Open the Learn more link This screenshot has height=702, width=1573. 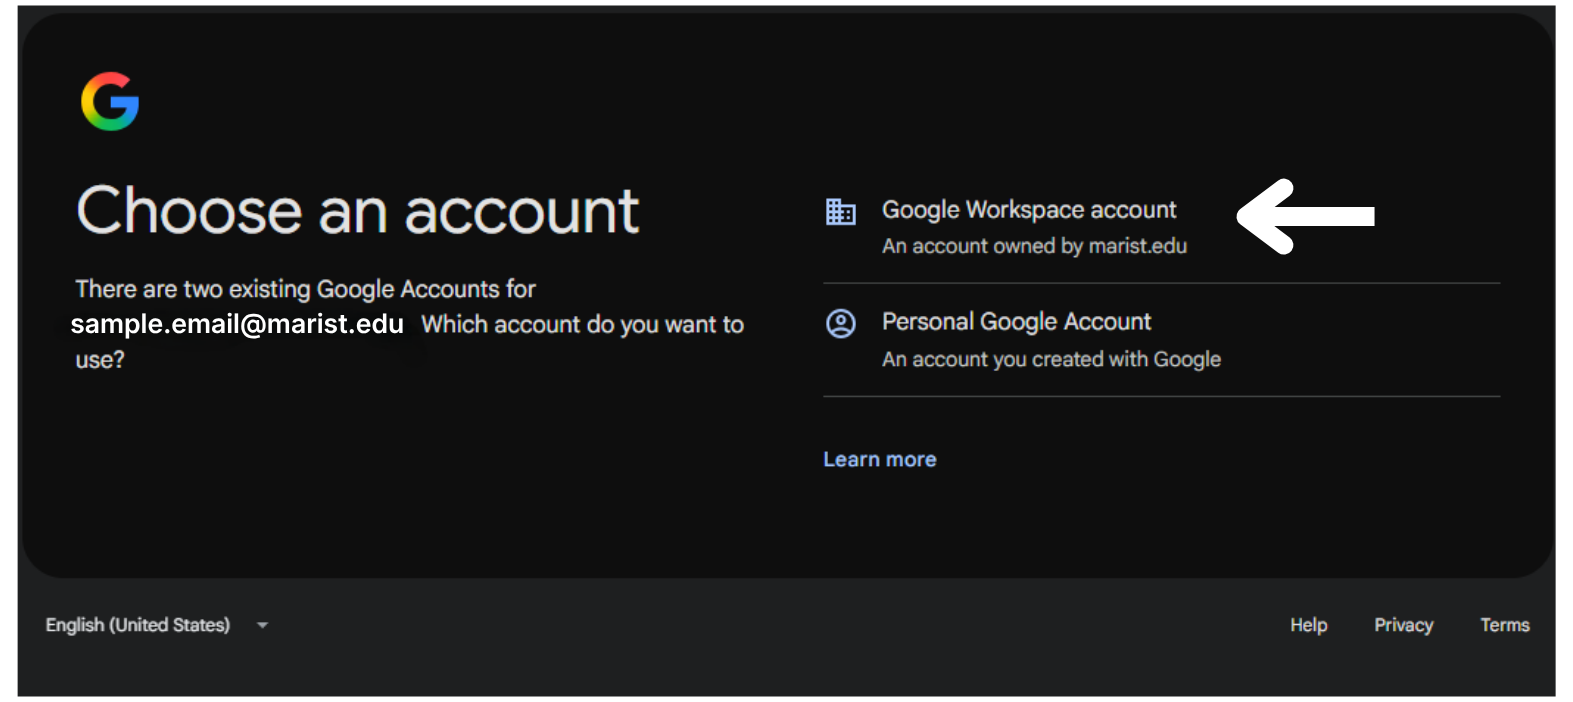[880, 459]
